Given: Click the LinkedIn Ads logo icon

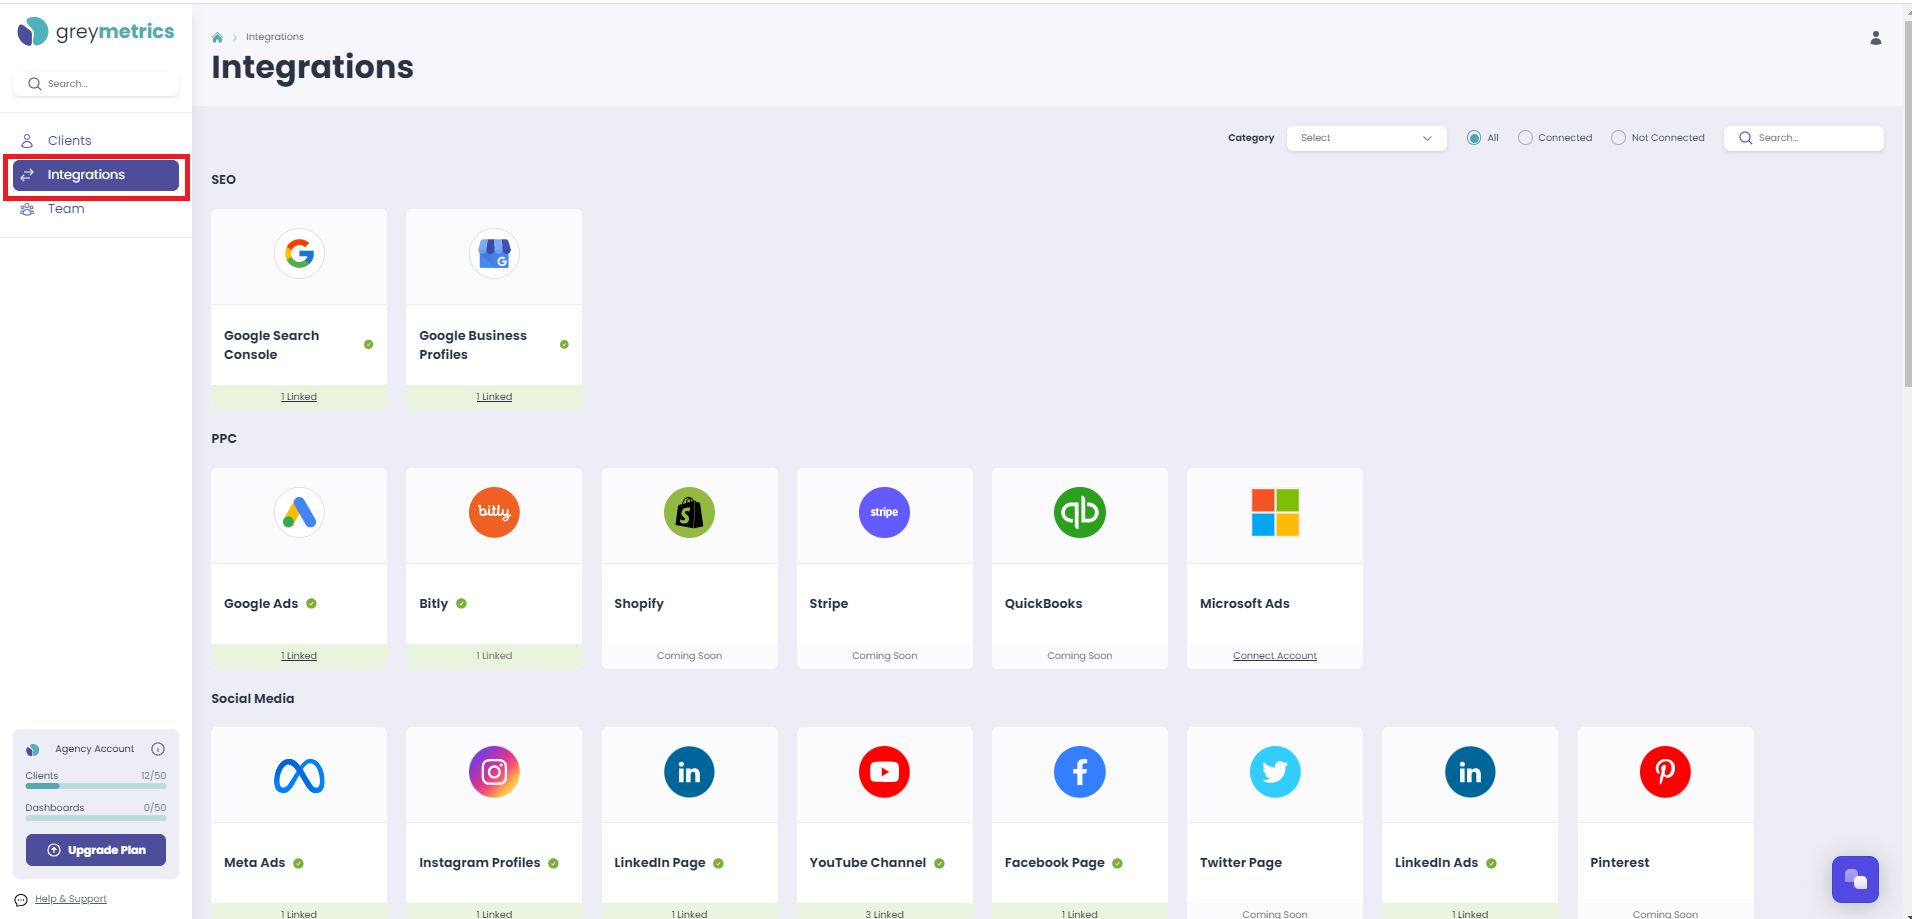Looking at the screenshot, I should click(x=1470, y=772).
